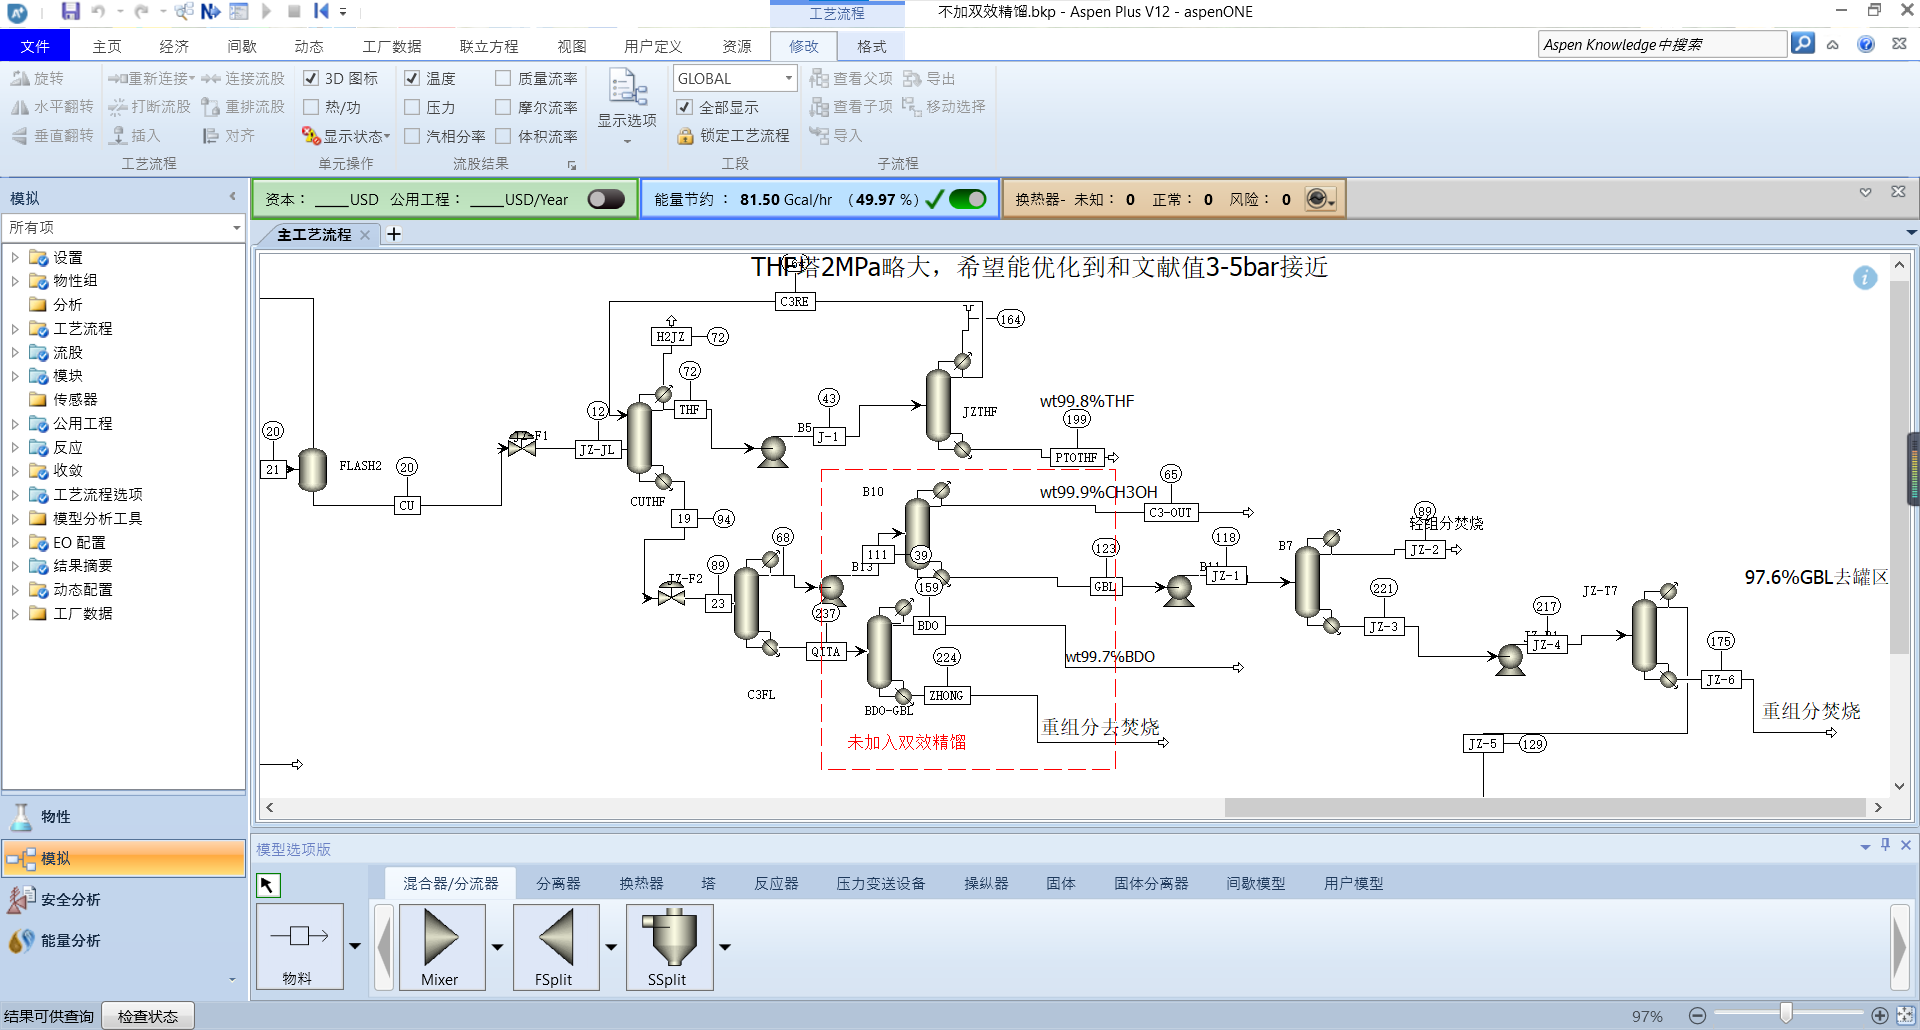This screenshot has height=1030, width=1920.
Task: Click the horizontal flip 水平翻转 icon
Action: (x=20, y=106)
